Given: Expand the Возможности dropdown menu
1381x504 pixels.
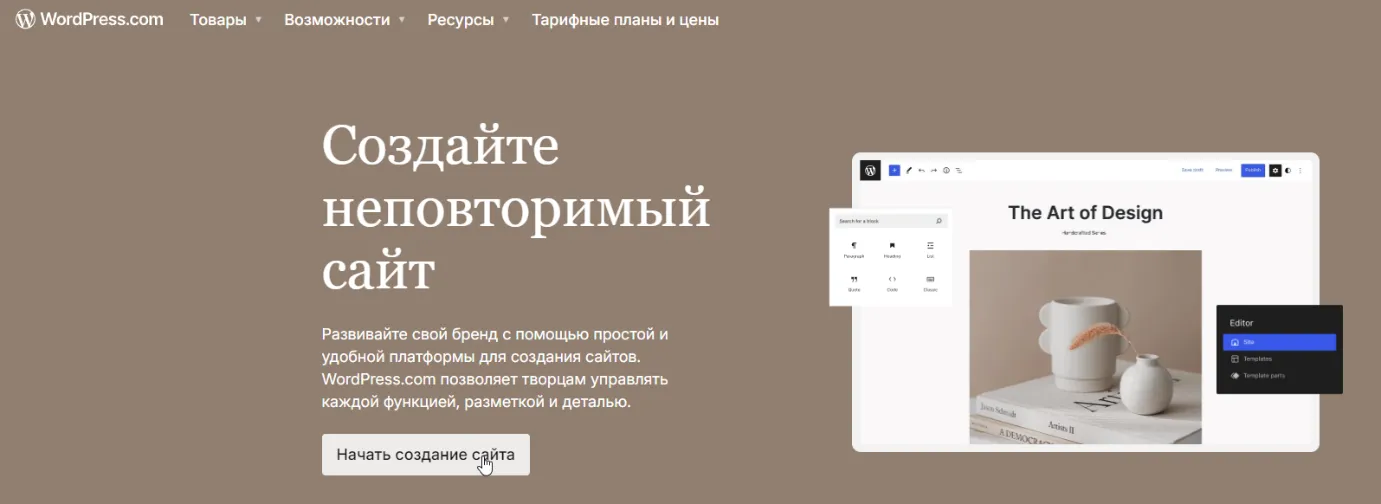Looking at the screenshot, I should (x=344, y=20).
